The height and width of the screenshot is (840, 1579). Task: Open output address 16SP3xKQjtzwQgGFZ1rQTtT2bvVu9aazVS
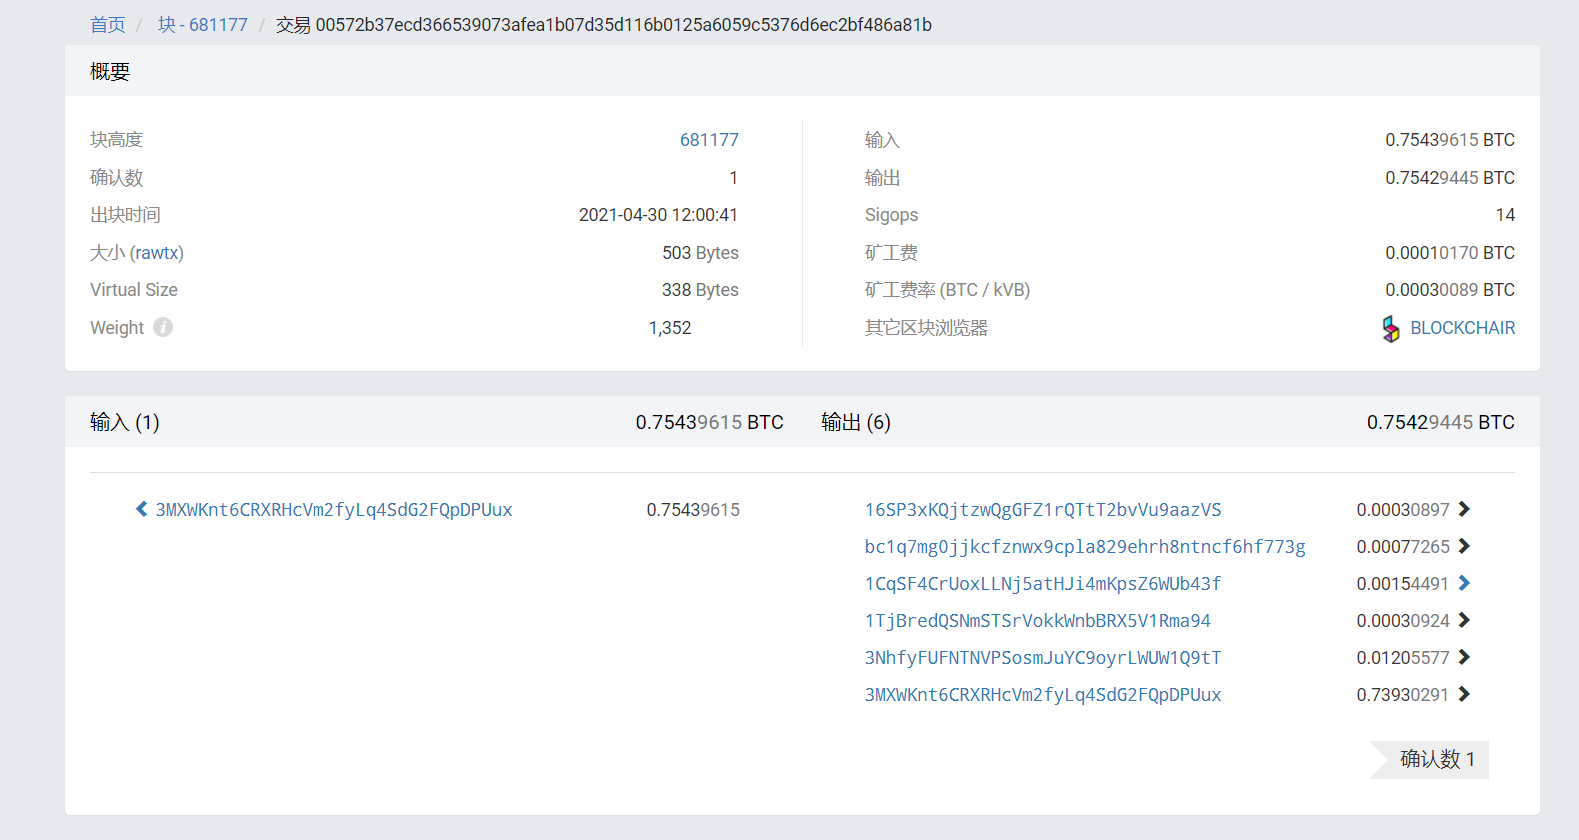click(1043, 510)
